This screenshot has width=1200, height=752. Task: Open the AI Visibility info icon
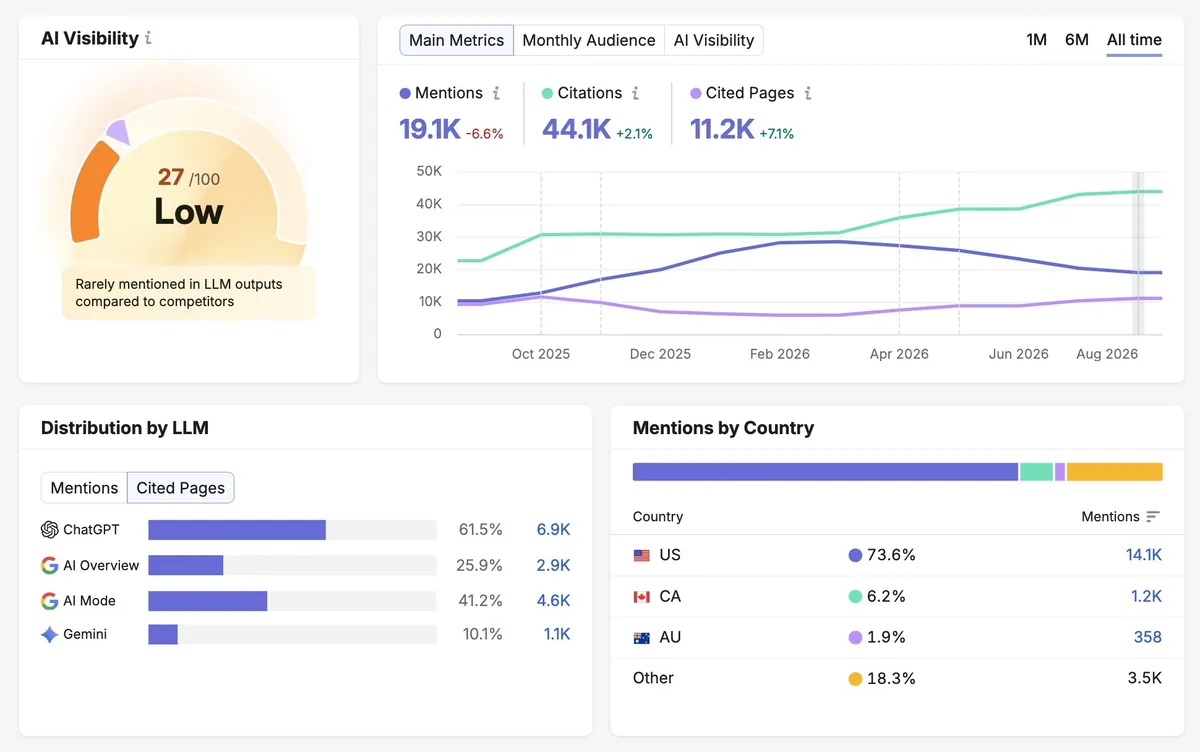[x=149, y=38]
